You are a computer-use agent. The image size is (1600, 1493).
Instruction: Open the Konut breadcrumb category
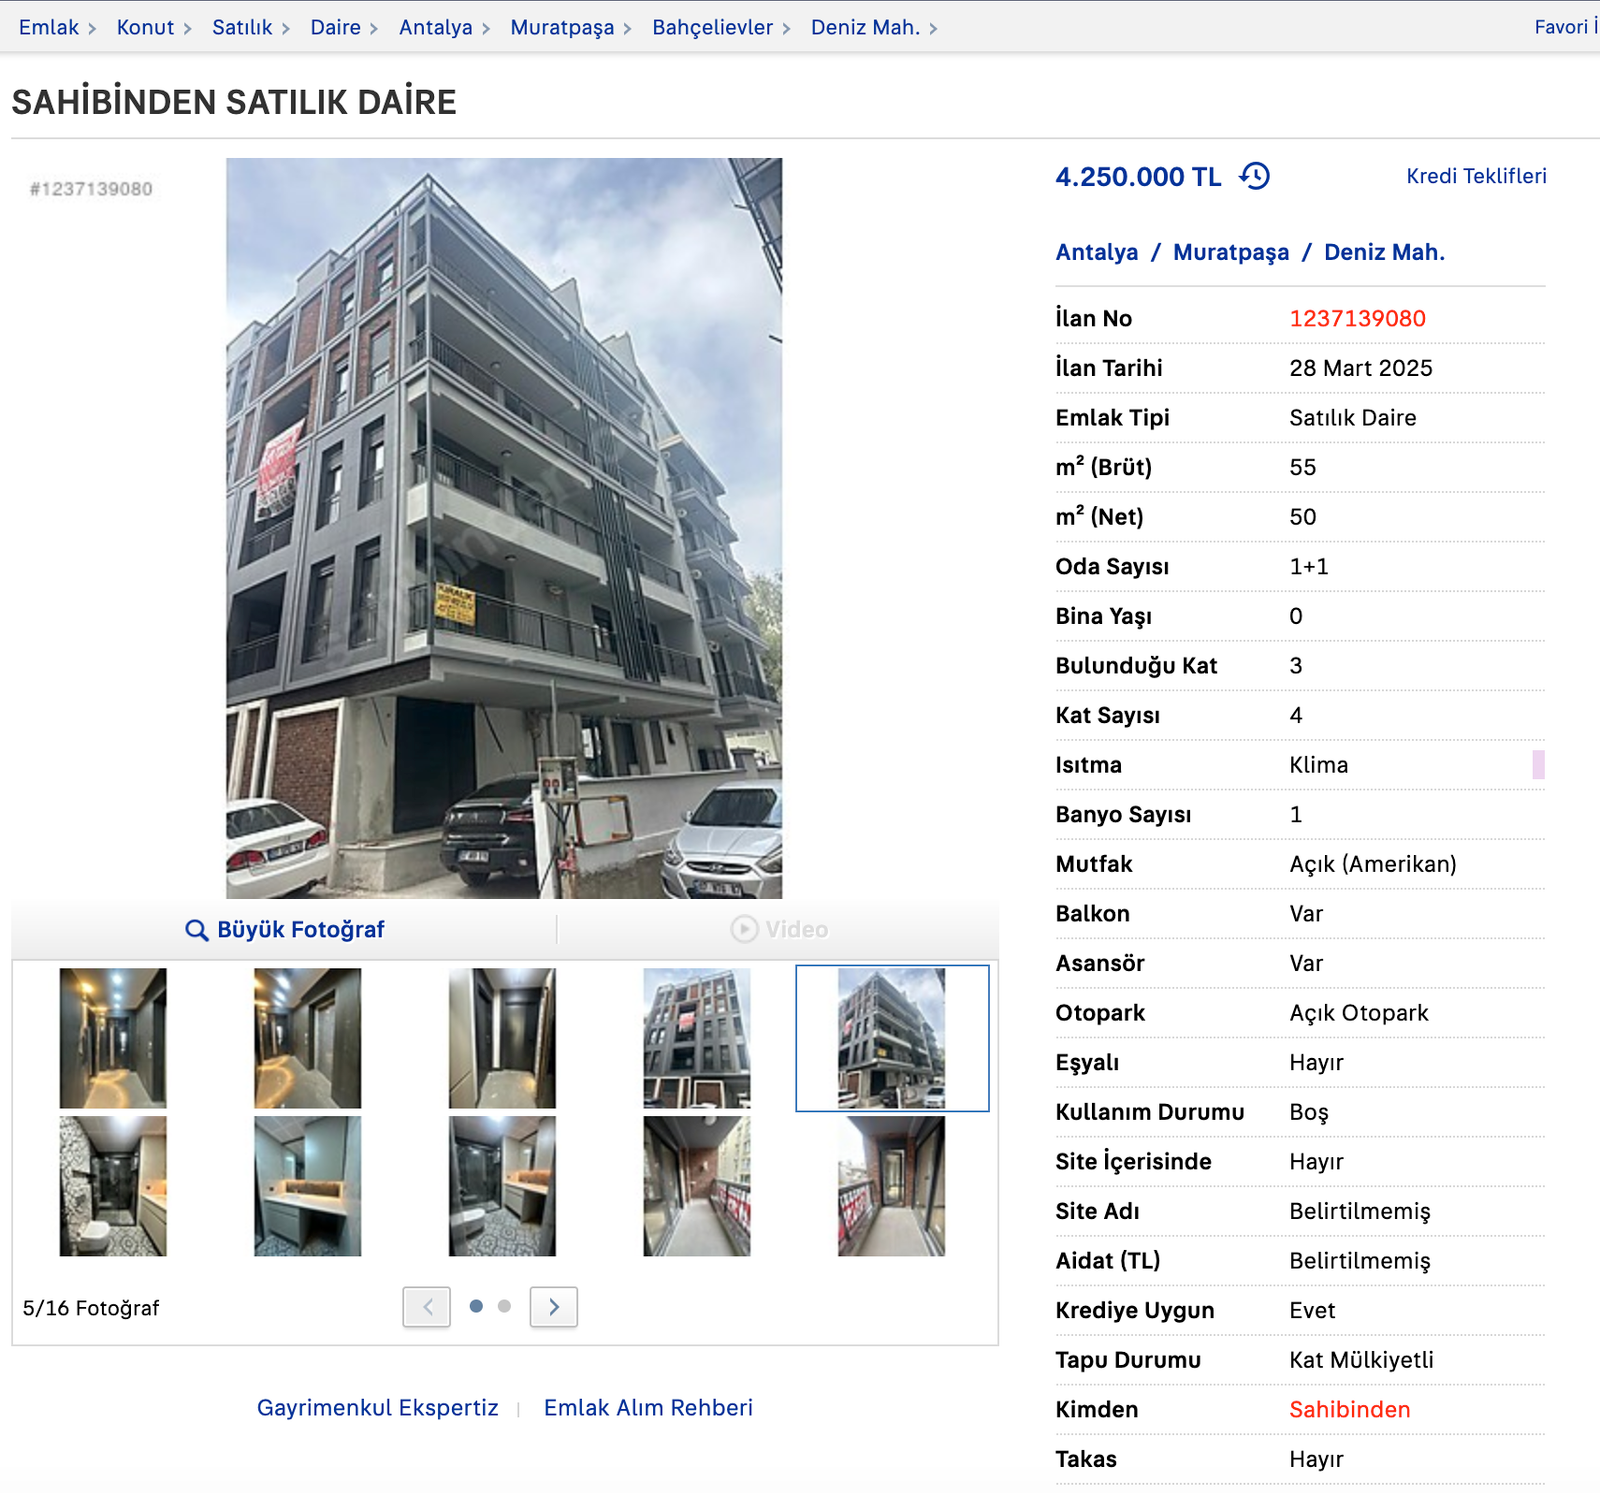[145, 27]
